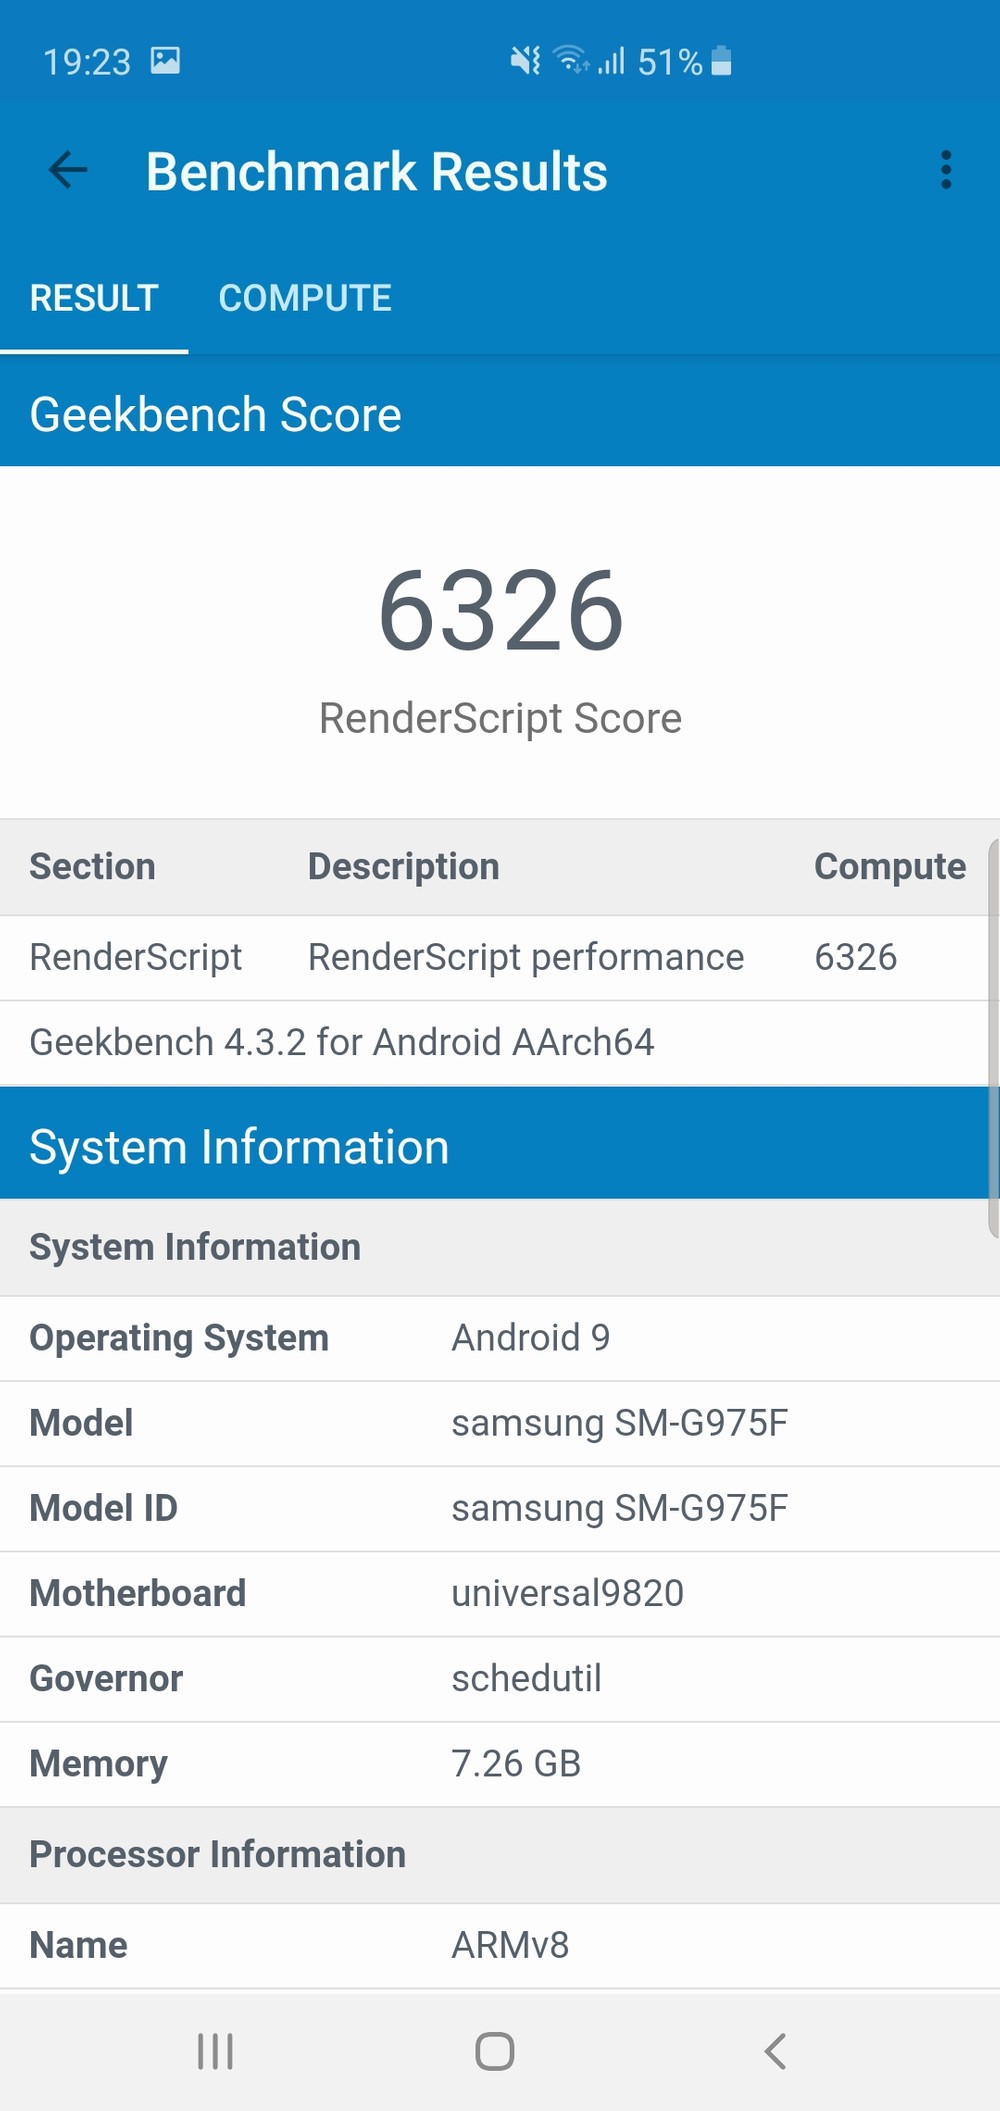Viewport: 1000px width, 2111px height.
Task: Select the RESULT tab
Action: point(94,298)
